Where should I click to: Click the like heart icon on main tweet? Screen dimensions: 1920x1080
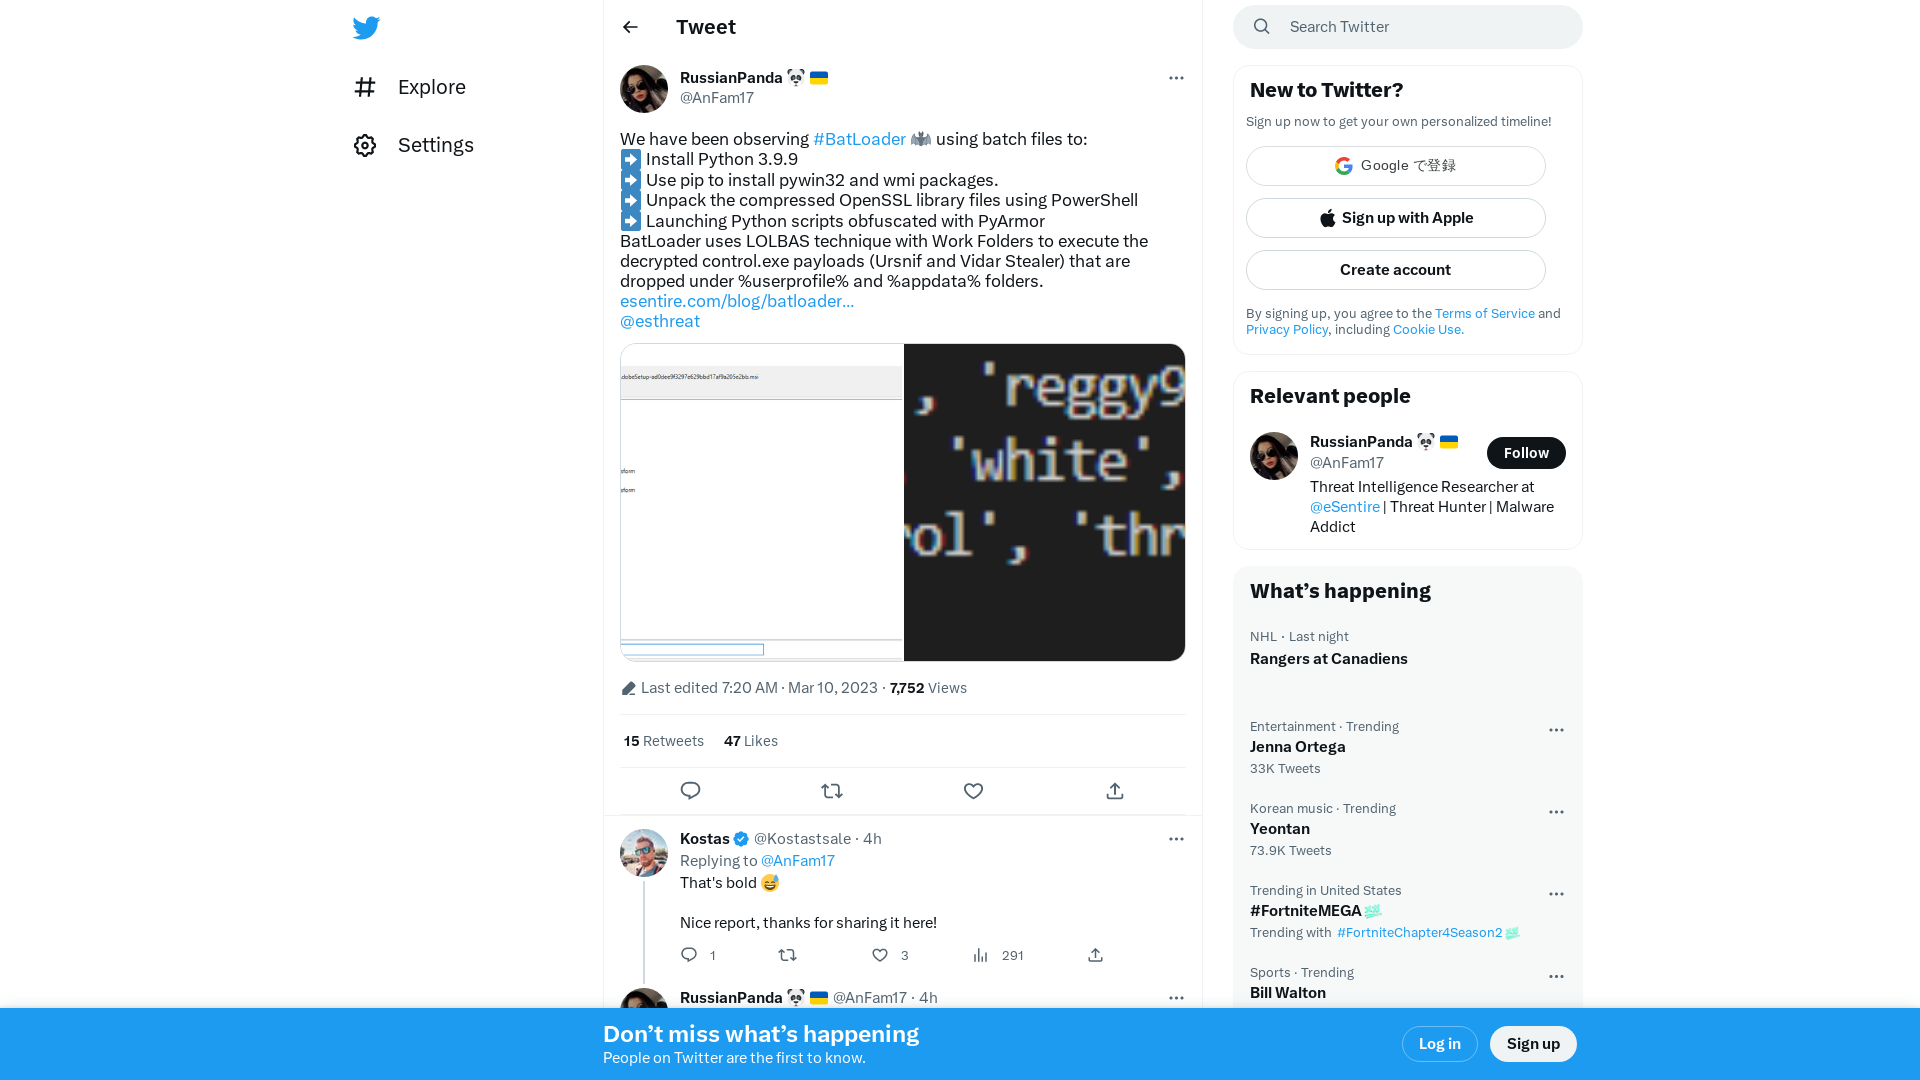tap(973, 790)
